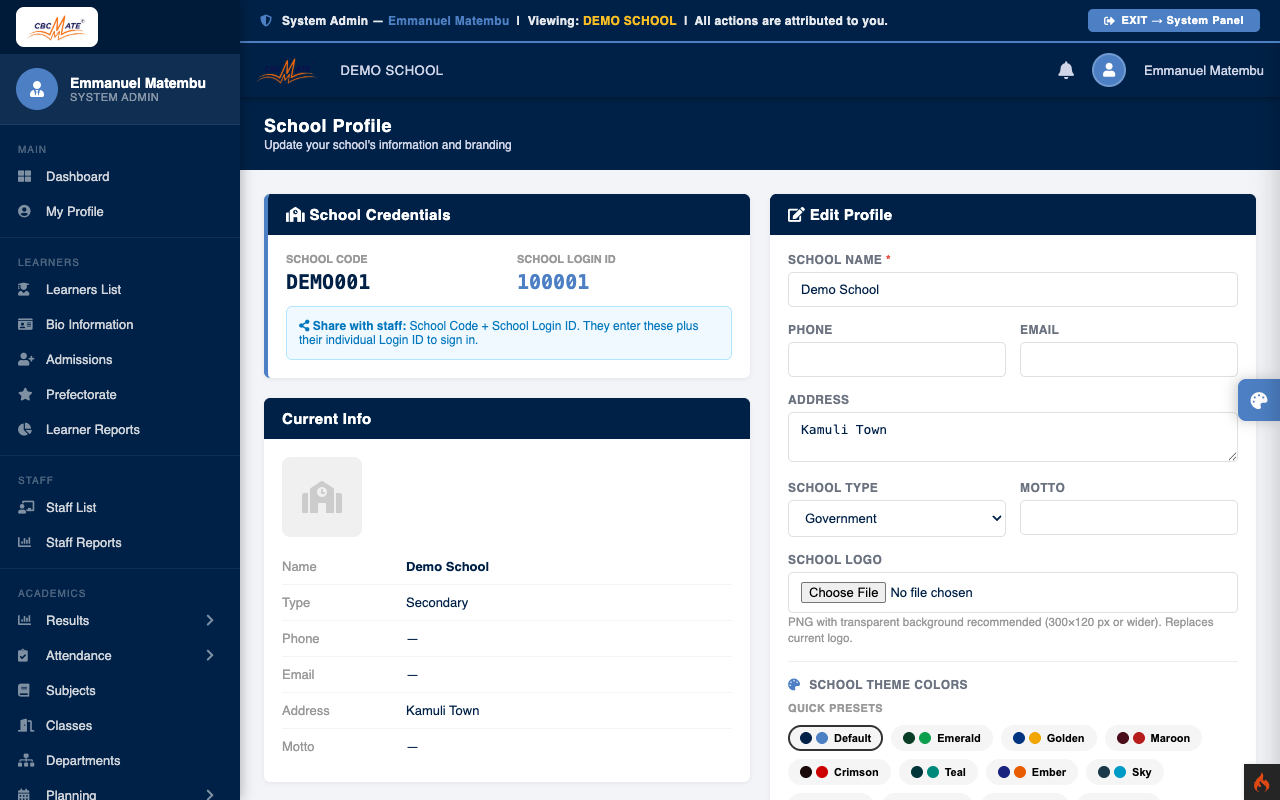1280x800 pixels.
Task: Click the Departments hierarchy icon
Action: pyautogui.click(x=25, y=760)
